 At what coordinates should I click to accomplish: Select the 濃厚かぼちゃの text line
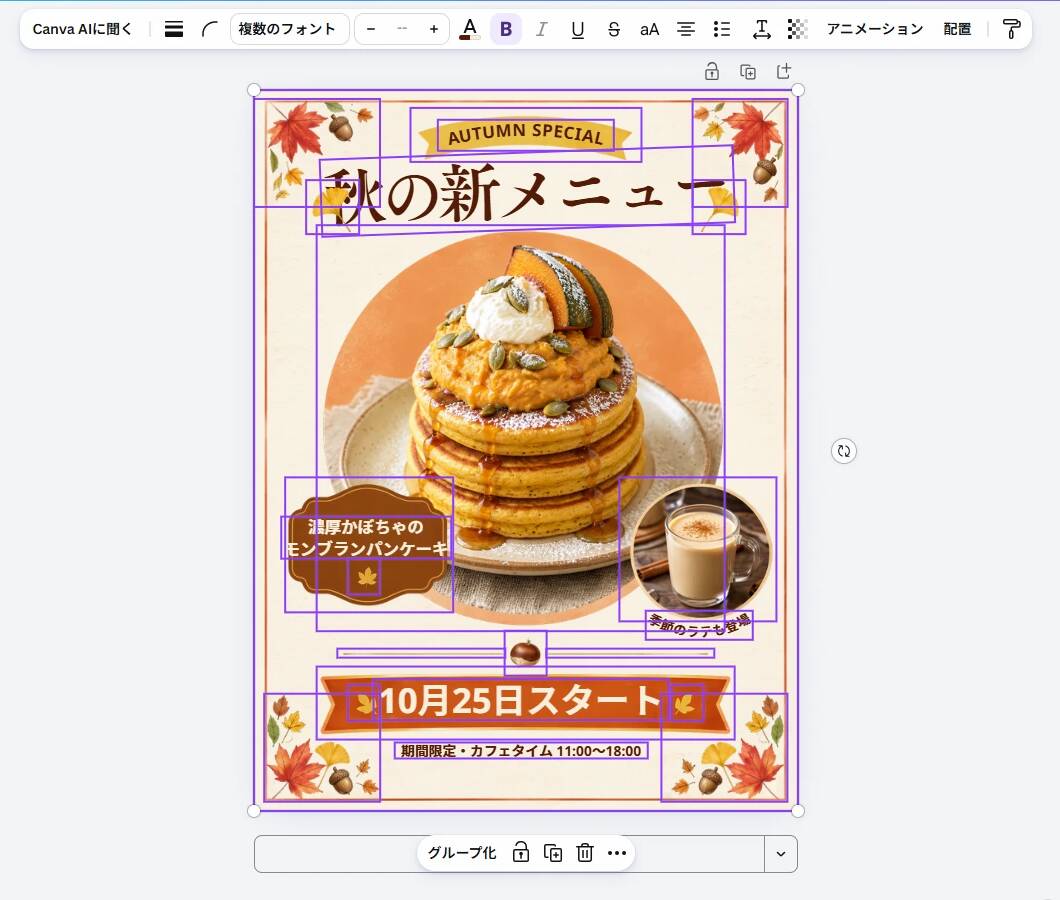tap(366, 527)
